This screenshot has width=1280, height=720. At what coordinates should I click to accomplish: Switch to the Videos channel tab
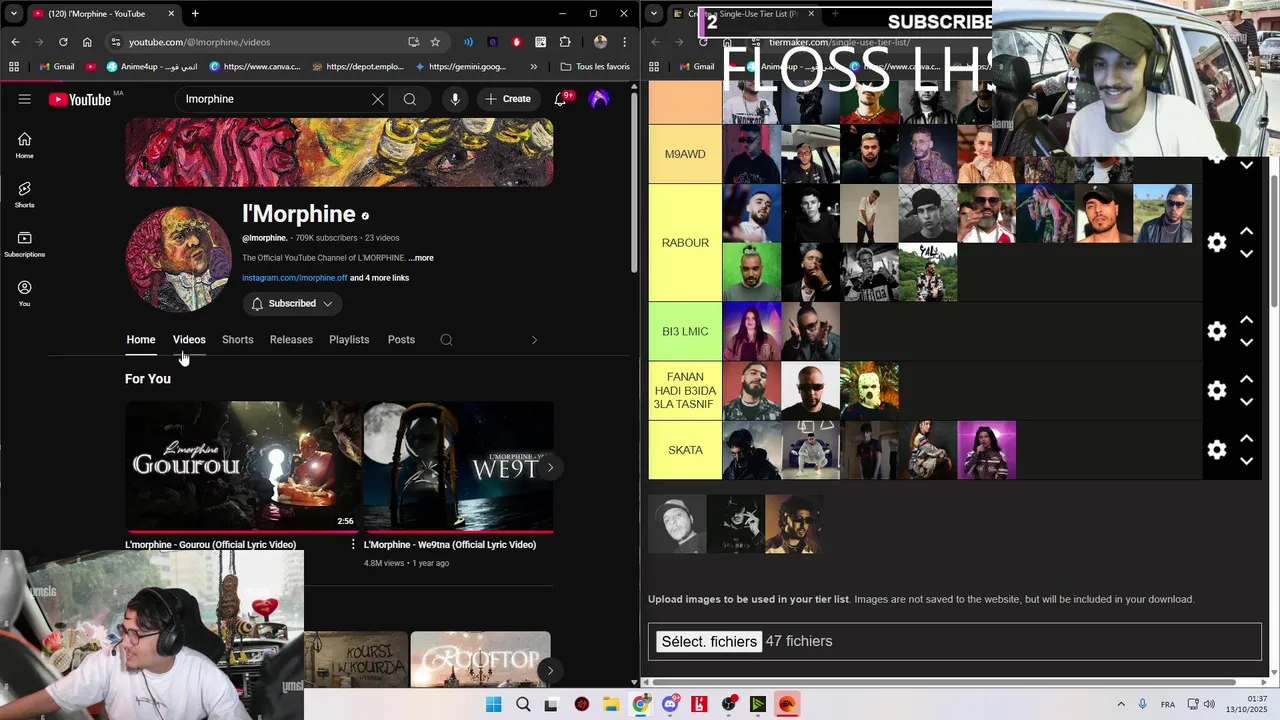point(189,340)
